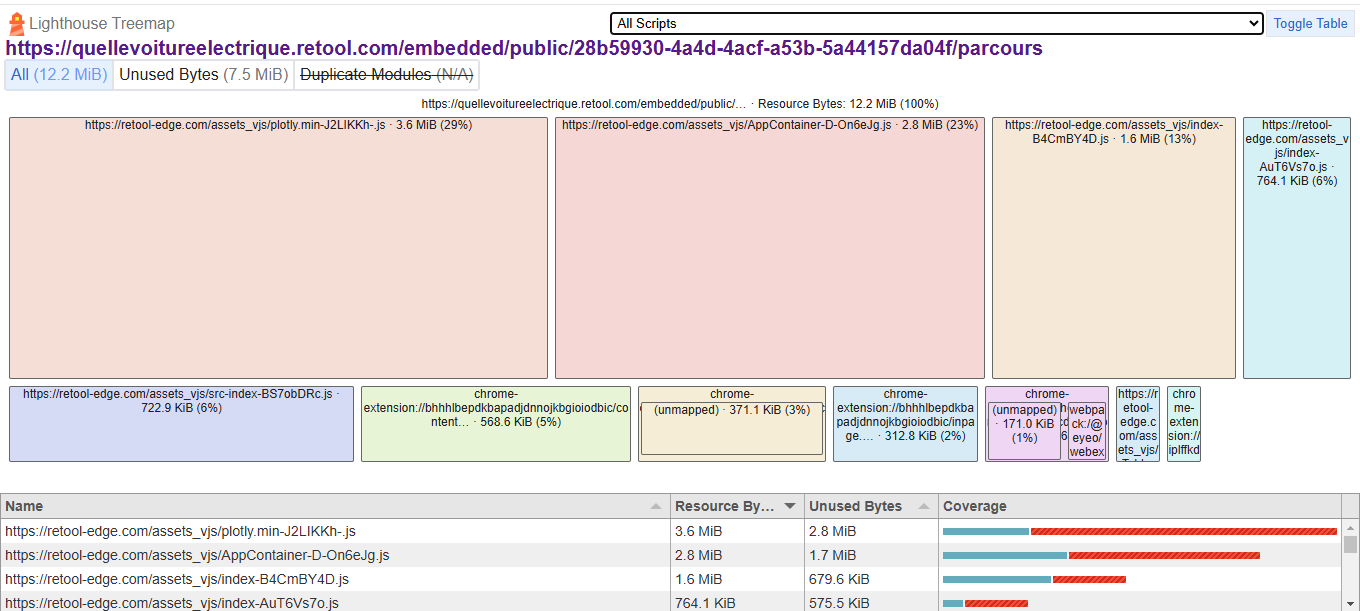The width and height of the screenshot is (1360, 611).
Task: Switch to Unused Bytes (7.5 MiB) view
Action: (203, 75)
